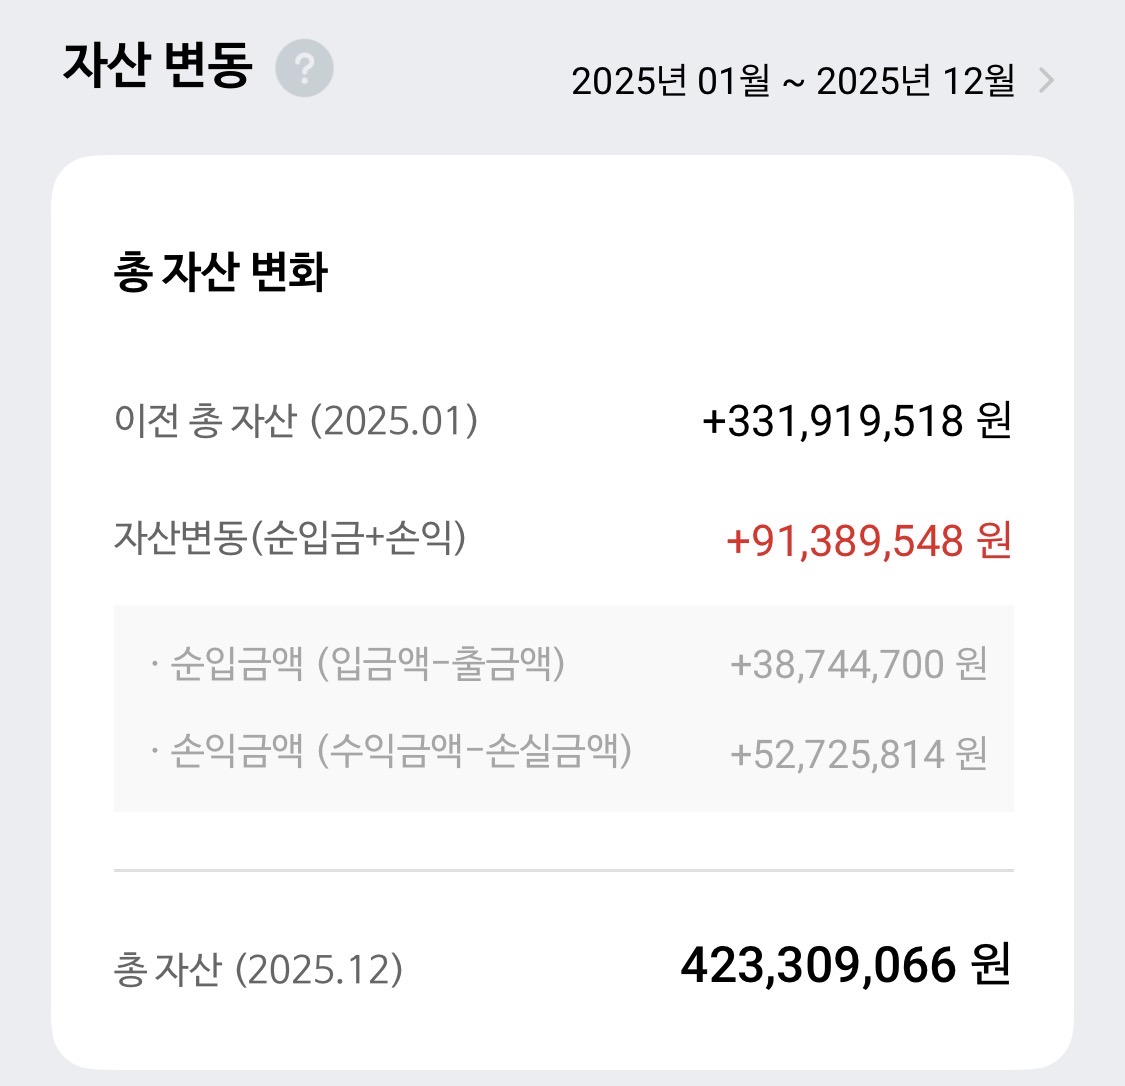Viewport: 1125px width, 1086px height.
Task: Click the tilde between the two dates
Action: (793, 82)
